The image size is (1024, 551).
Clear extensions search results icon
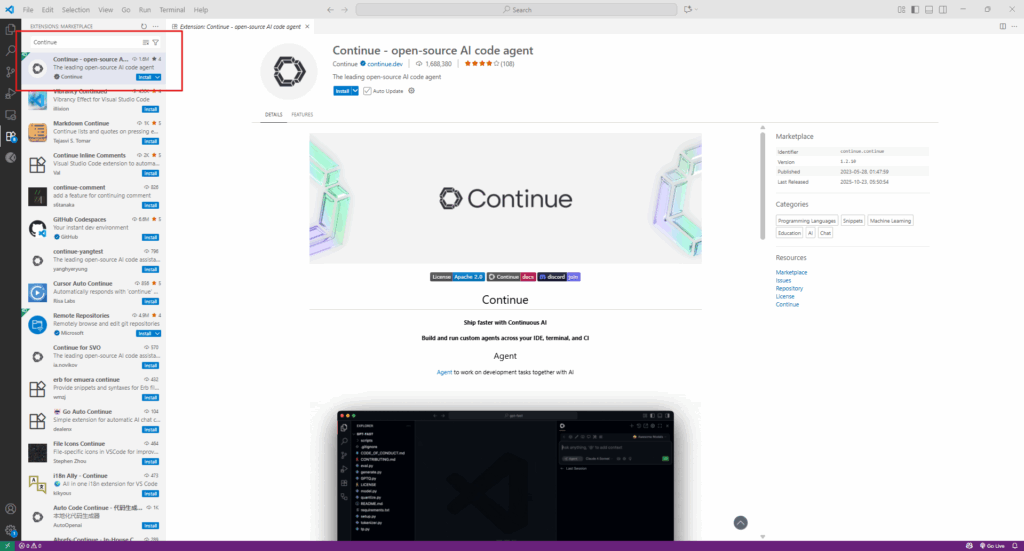coord(146,42)
